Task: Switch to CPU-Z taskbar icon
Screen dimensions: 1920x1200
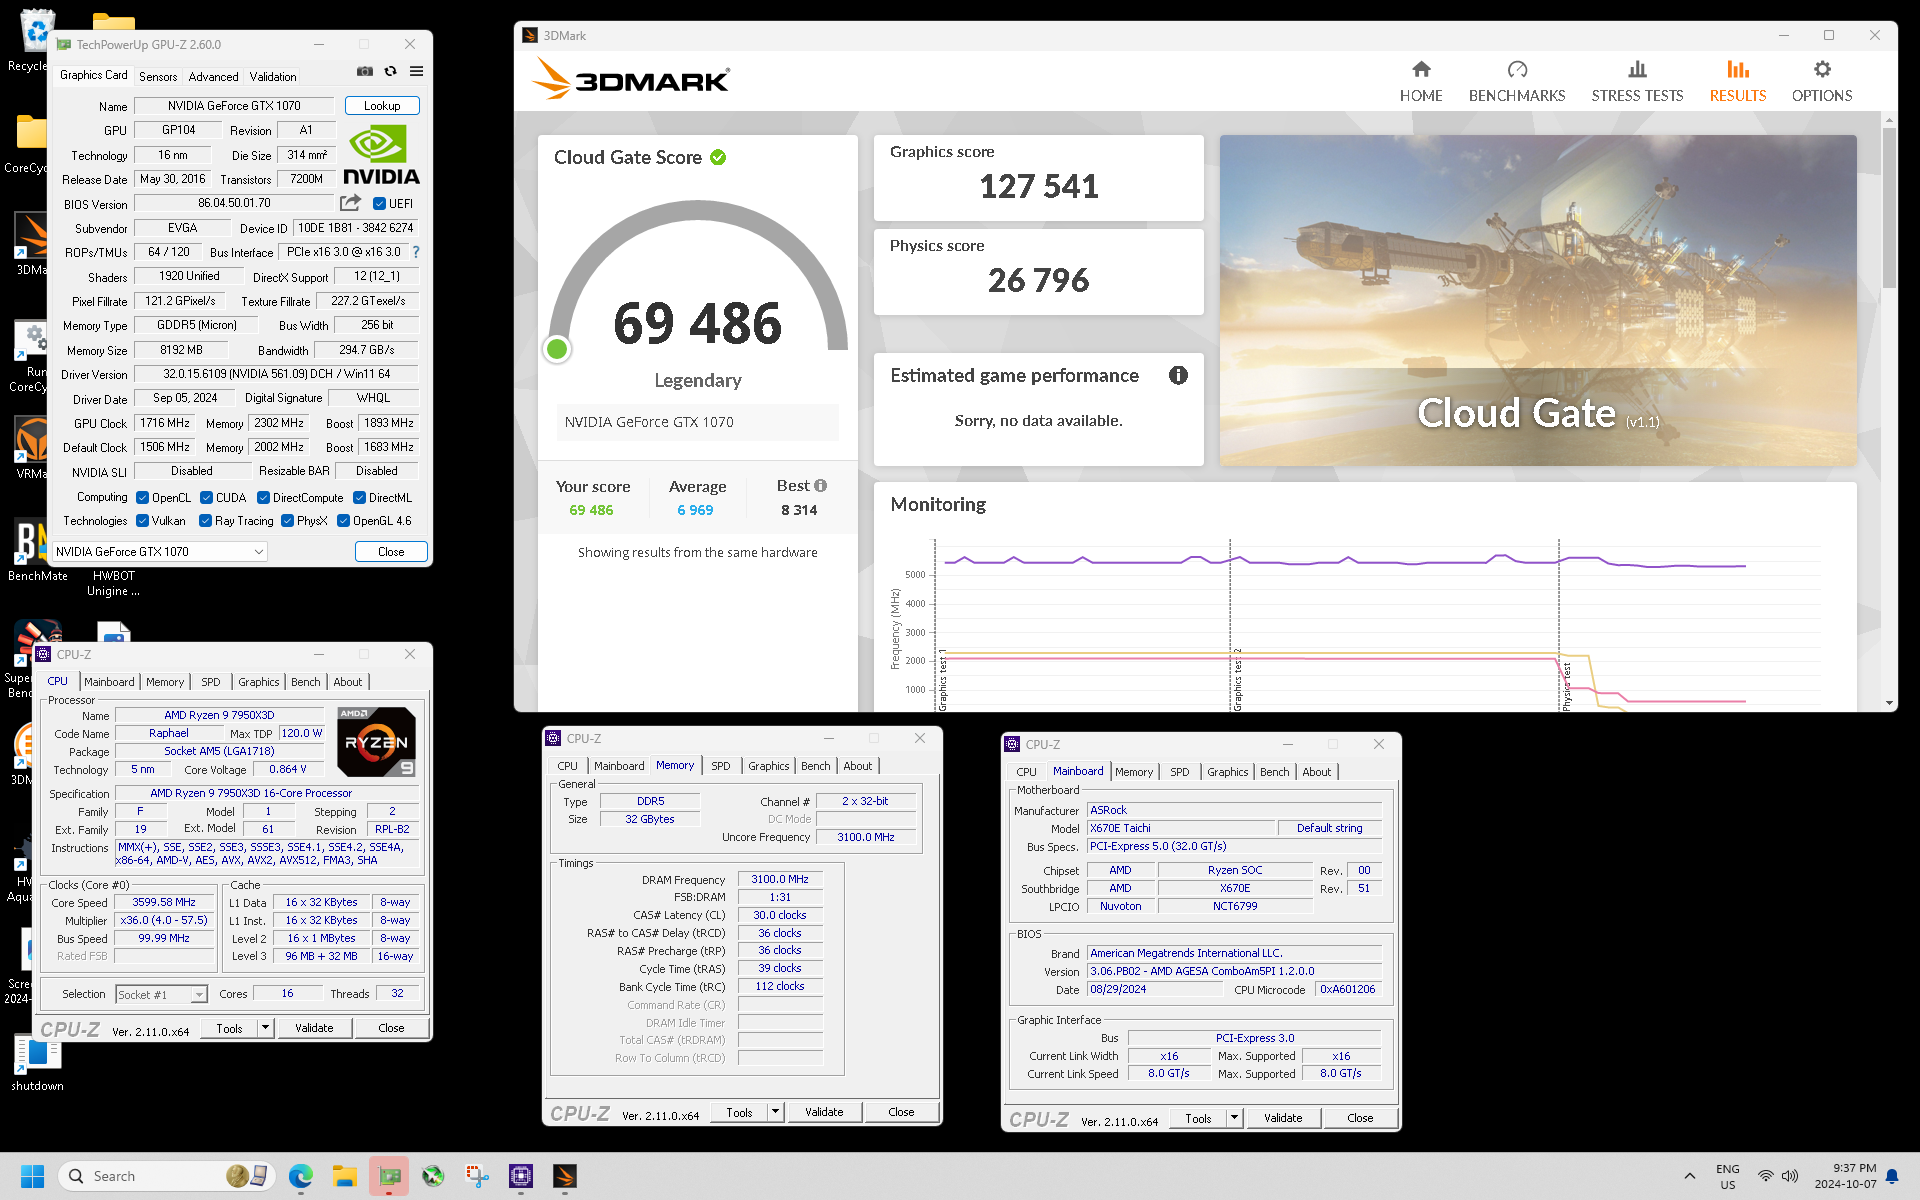Action: 521,1176
